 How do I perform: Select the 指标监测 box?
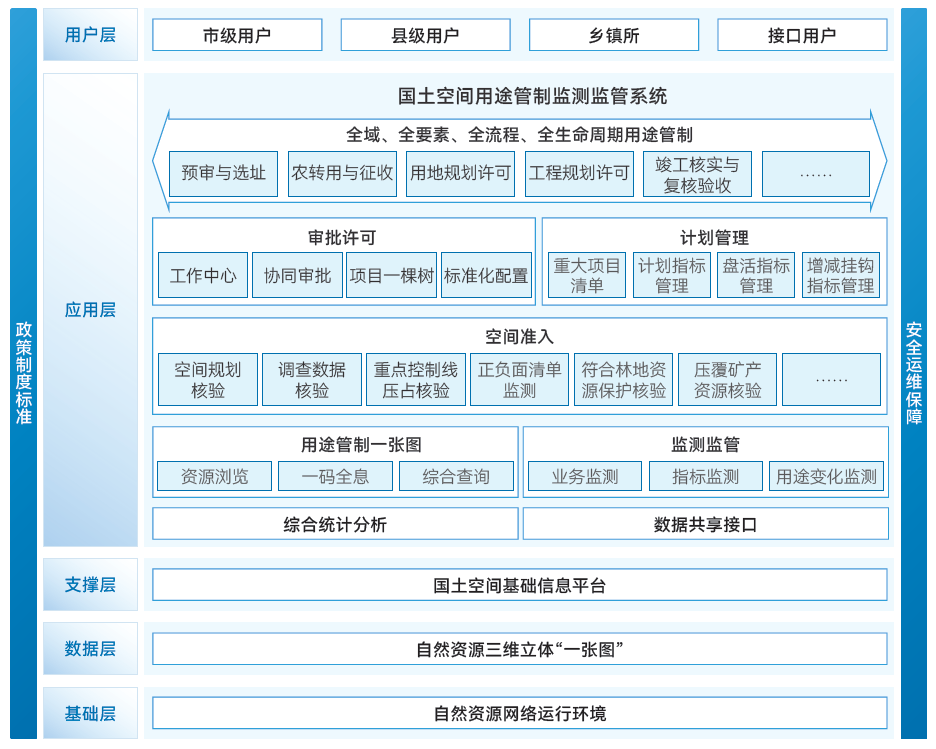tap(706, 476)
